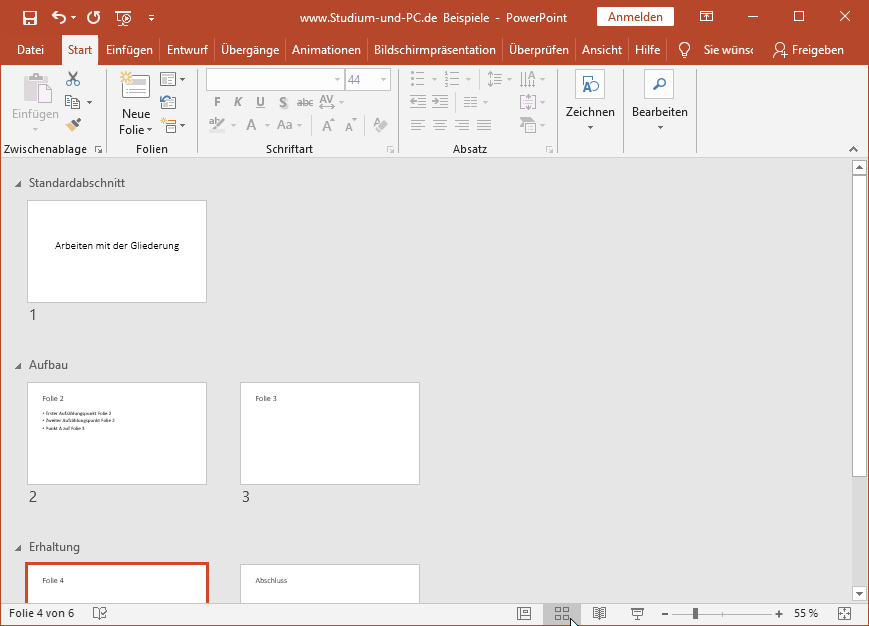Click the lightbulb 'Sie wünschen' search box
The width and height of the screenshot is (869, 626).
[715, 50]
